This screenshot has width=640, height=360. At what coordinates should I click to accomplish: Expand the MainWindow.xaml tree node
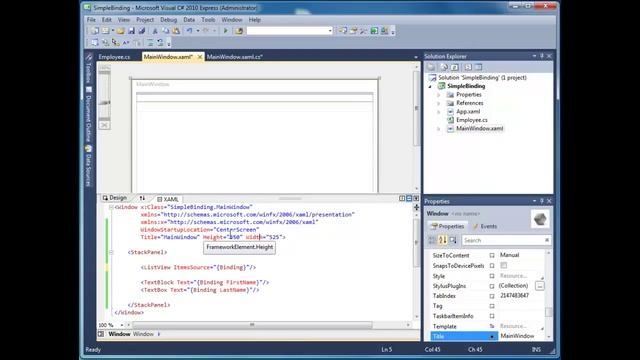[x=439, y=129]
